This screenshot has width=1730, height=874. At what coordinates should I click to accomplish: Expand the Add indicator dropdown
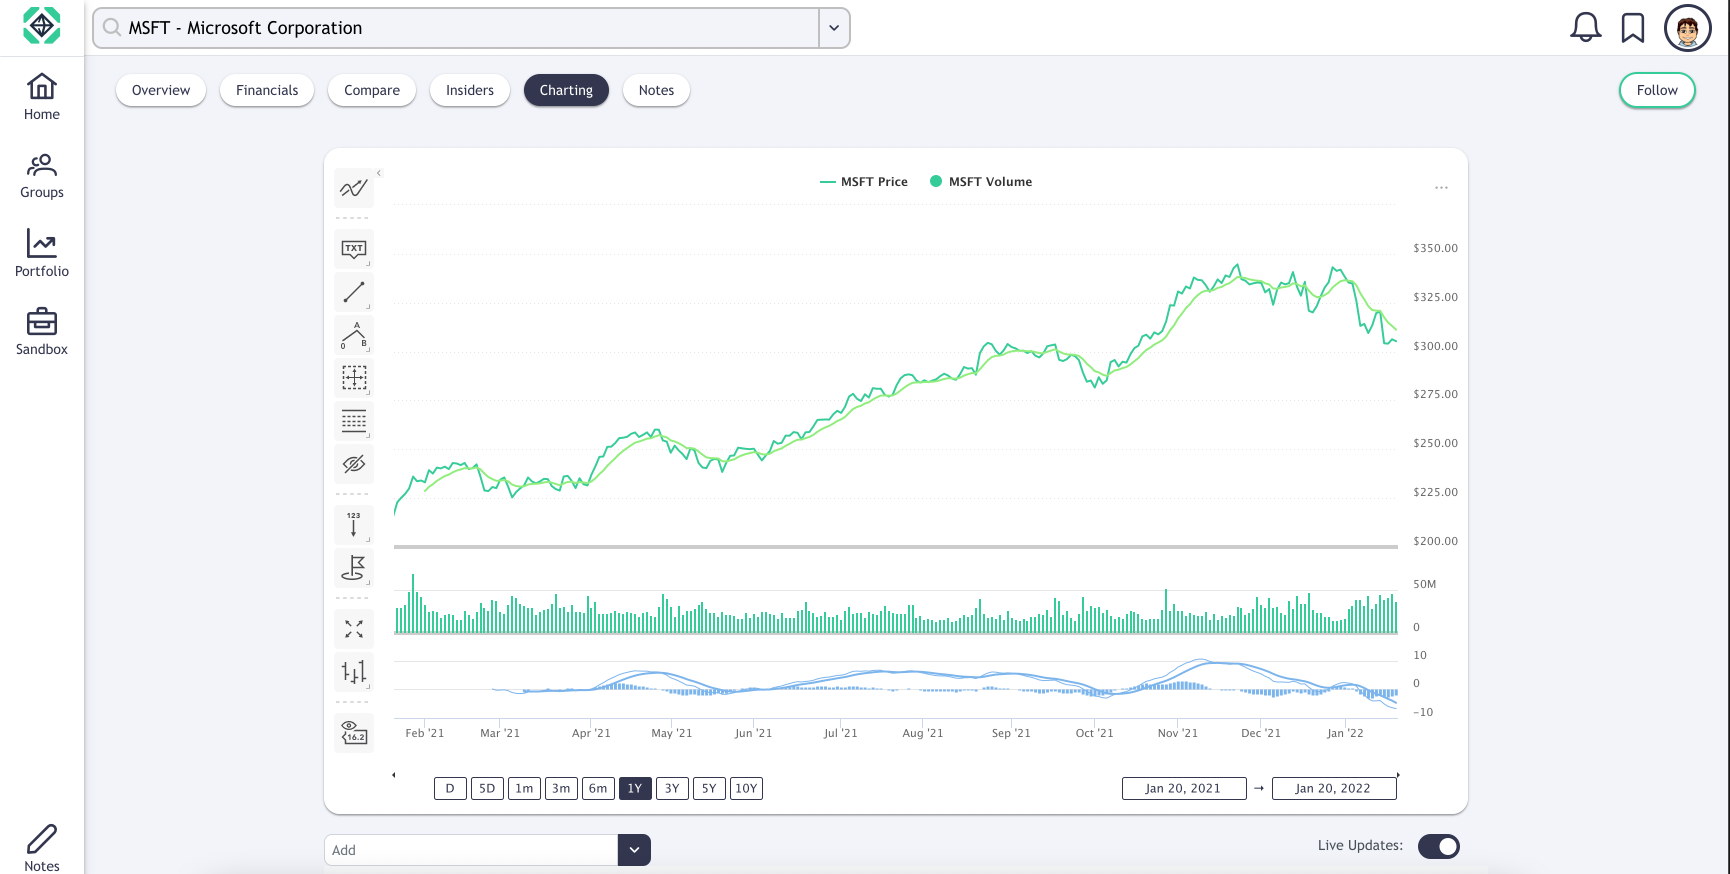[x=633, y=849]
